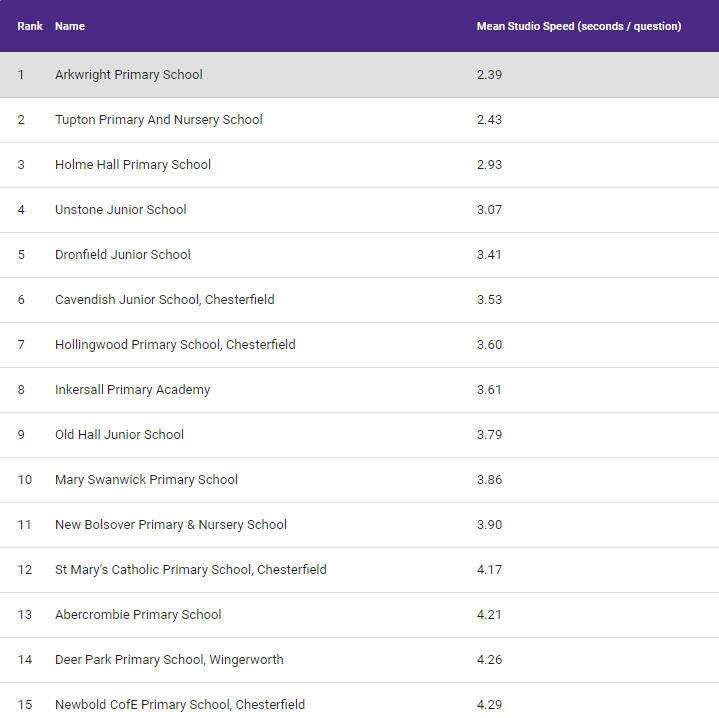This screenshot has height=718, width=719.
Task: Click Unstone Junior School name
Action: click(x=121, y=209)
